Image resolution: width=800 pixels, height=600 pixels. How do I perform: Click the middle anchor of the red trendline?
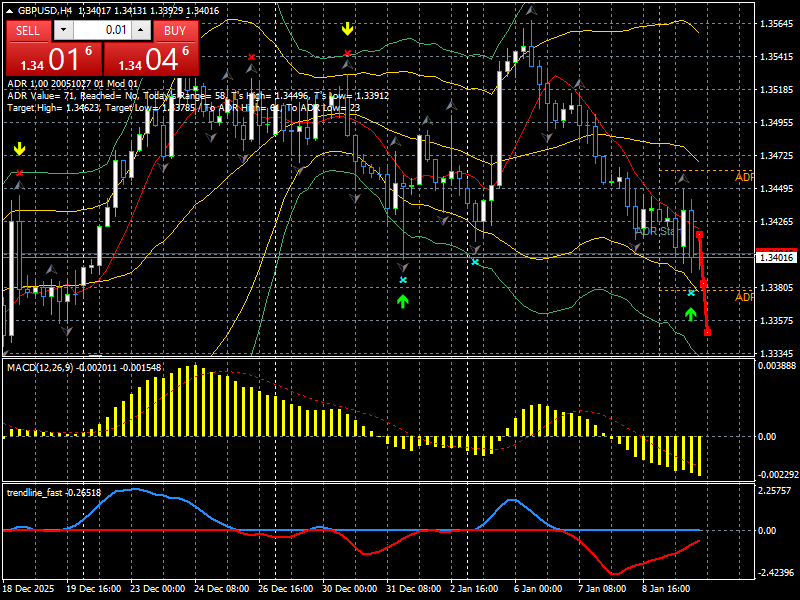coord(704,284)
